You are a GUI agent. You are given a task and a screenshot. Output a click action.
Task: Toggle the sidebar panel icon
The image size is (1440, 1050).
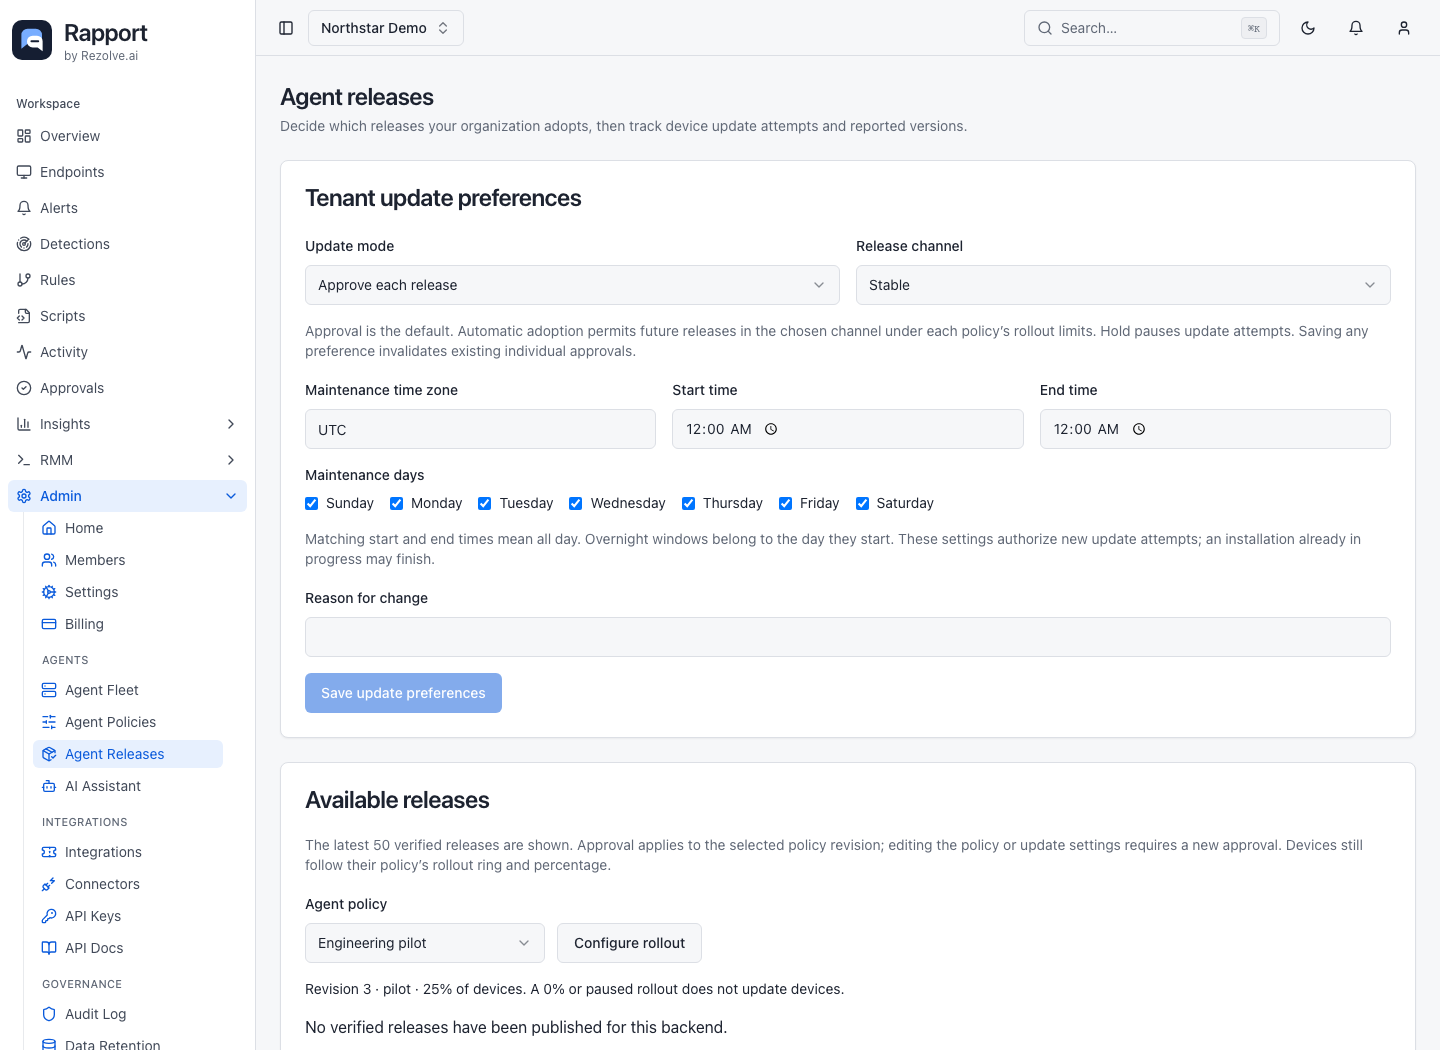point(286,28)
